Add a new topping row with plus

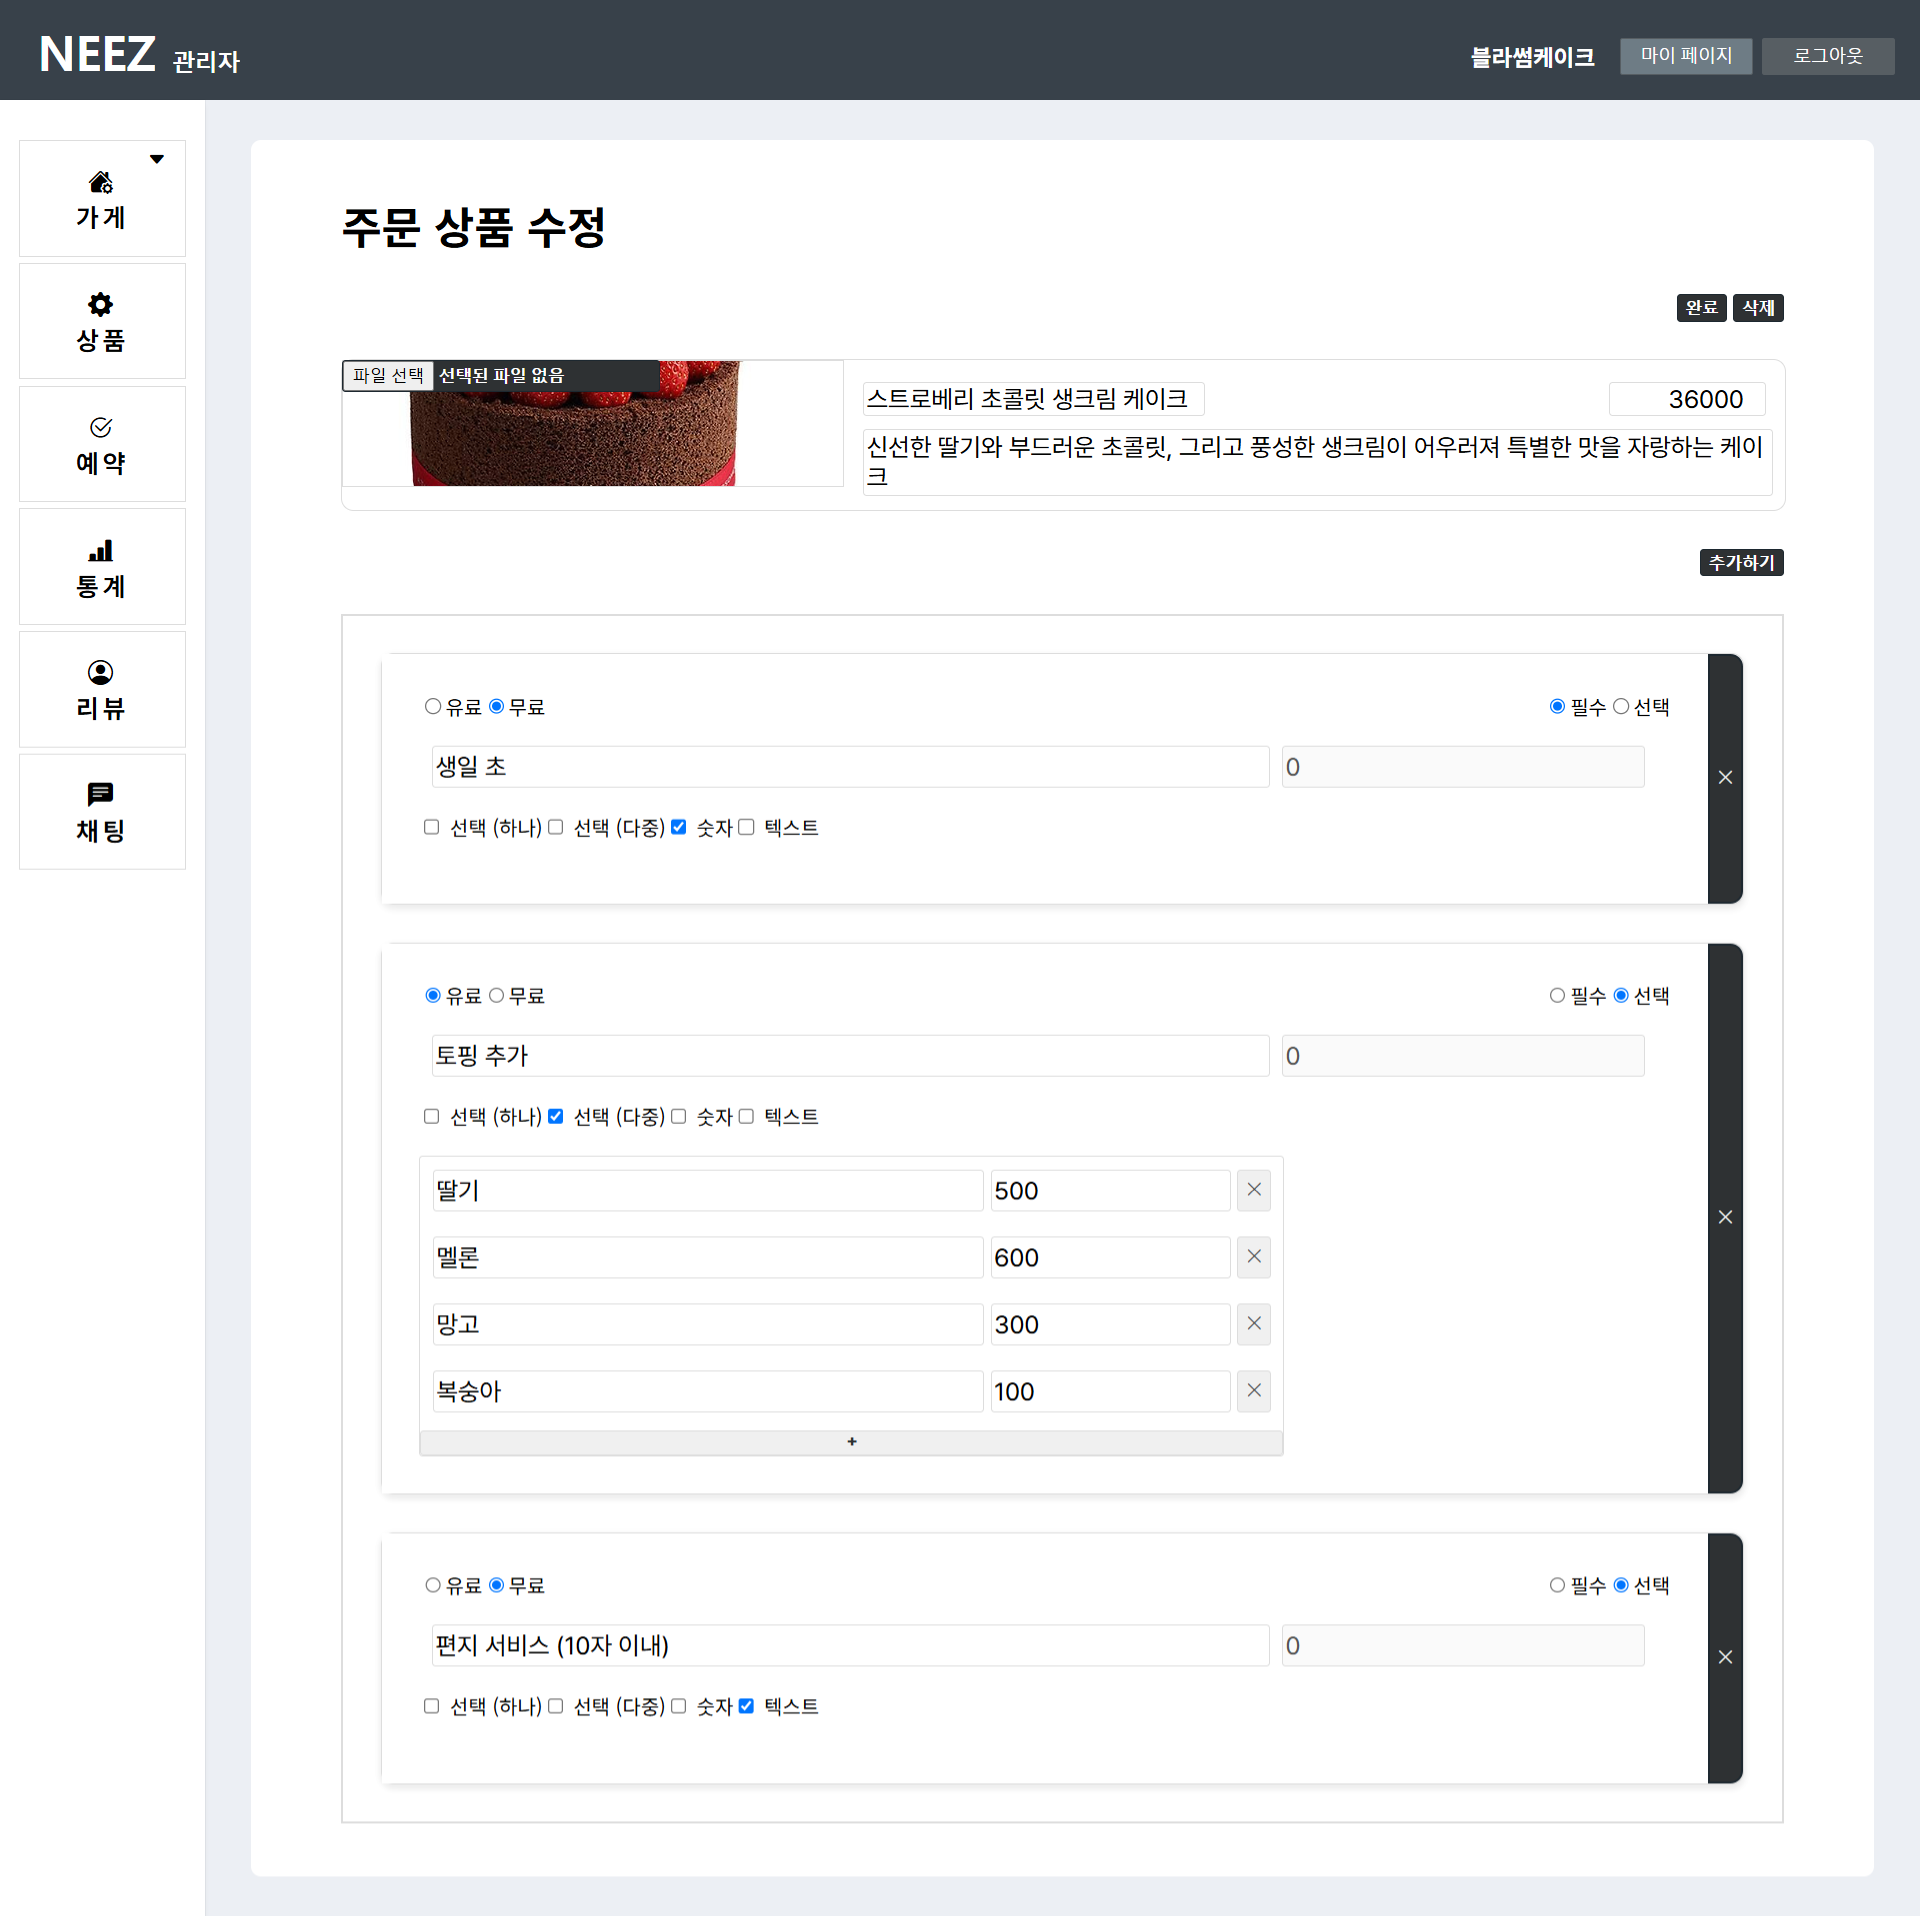(x=851, y=1442)
